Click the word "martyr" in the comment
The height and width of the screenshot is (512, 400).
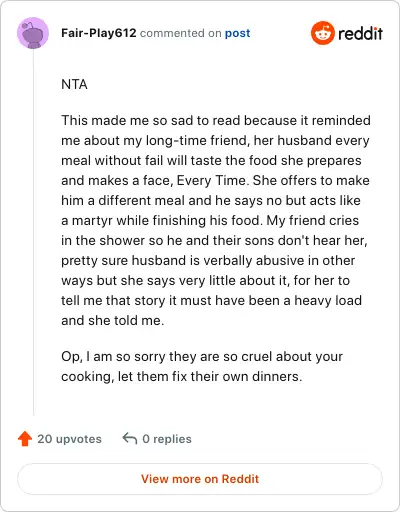pyautogui.click(x=92, y=221)
